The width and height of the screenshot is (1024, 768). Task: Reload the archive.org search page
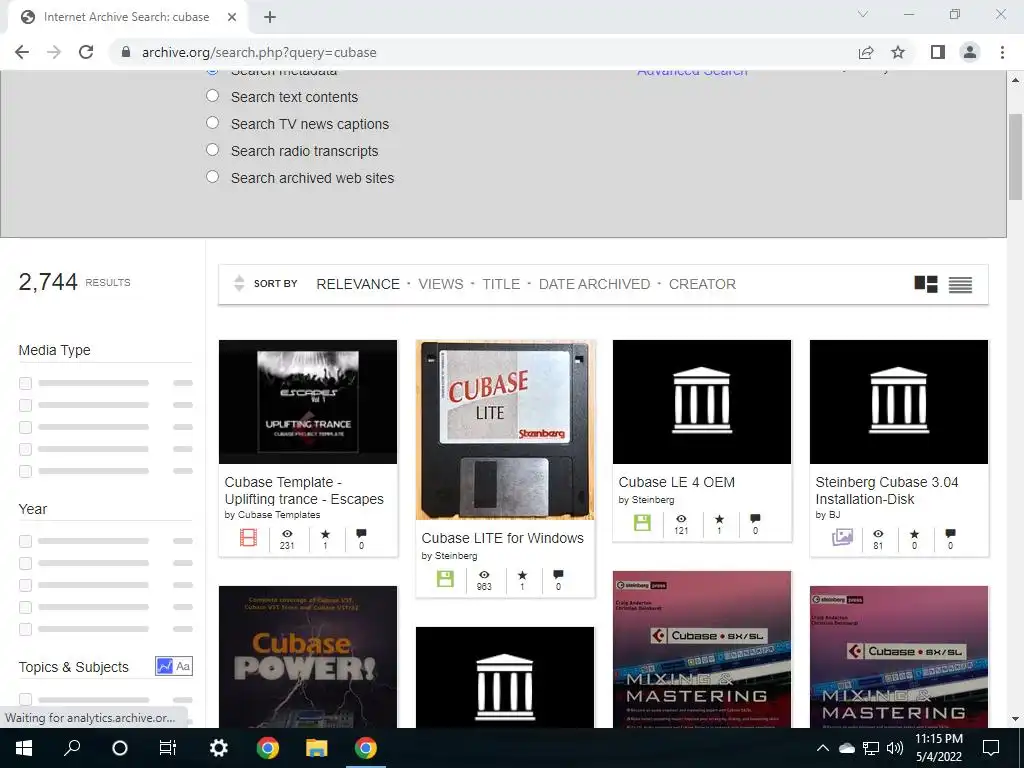coord(86,52)
